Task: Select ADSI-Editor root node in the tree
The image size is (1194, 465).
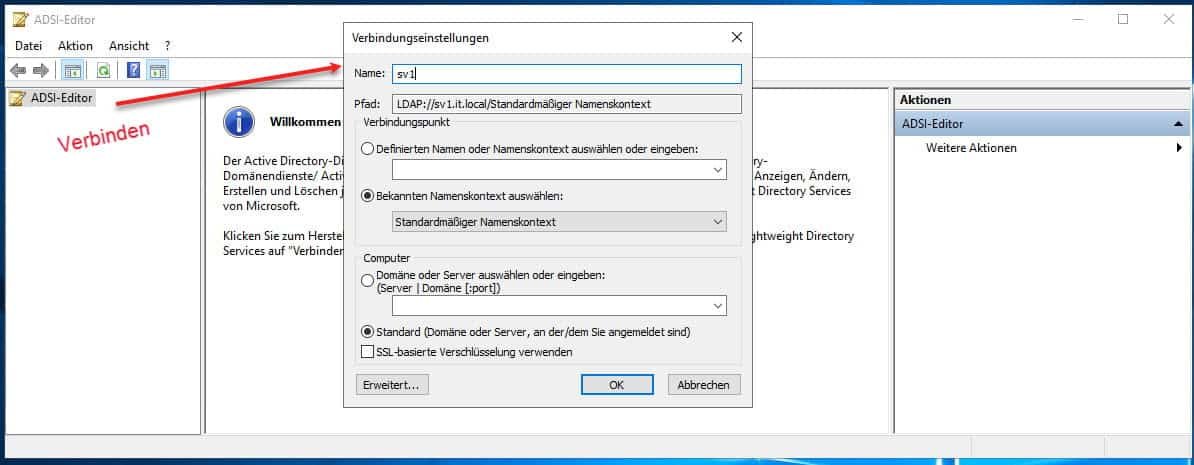Action: point(52,98)
